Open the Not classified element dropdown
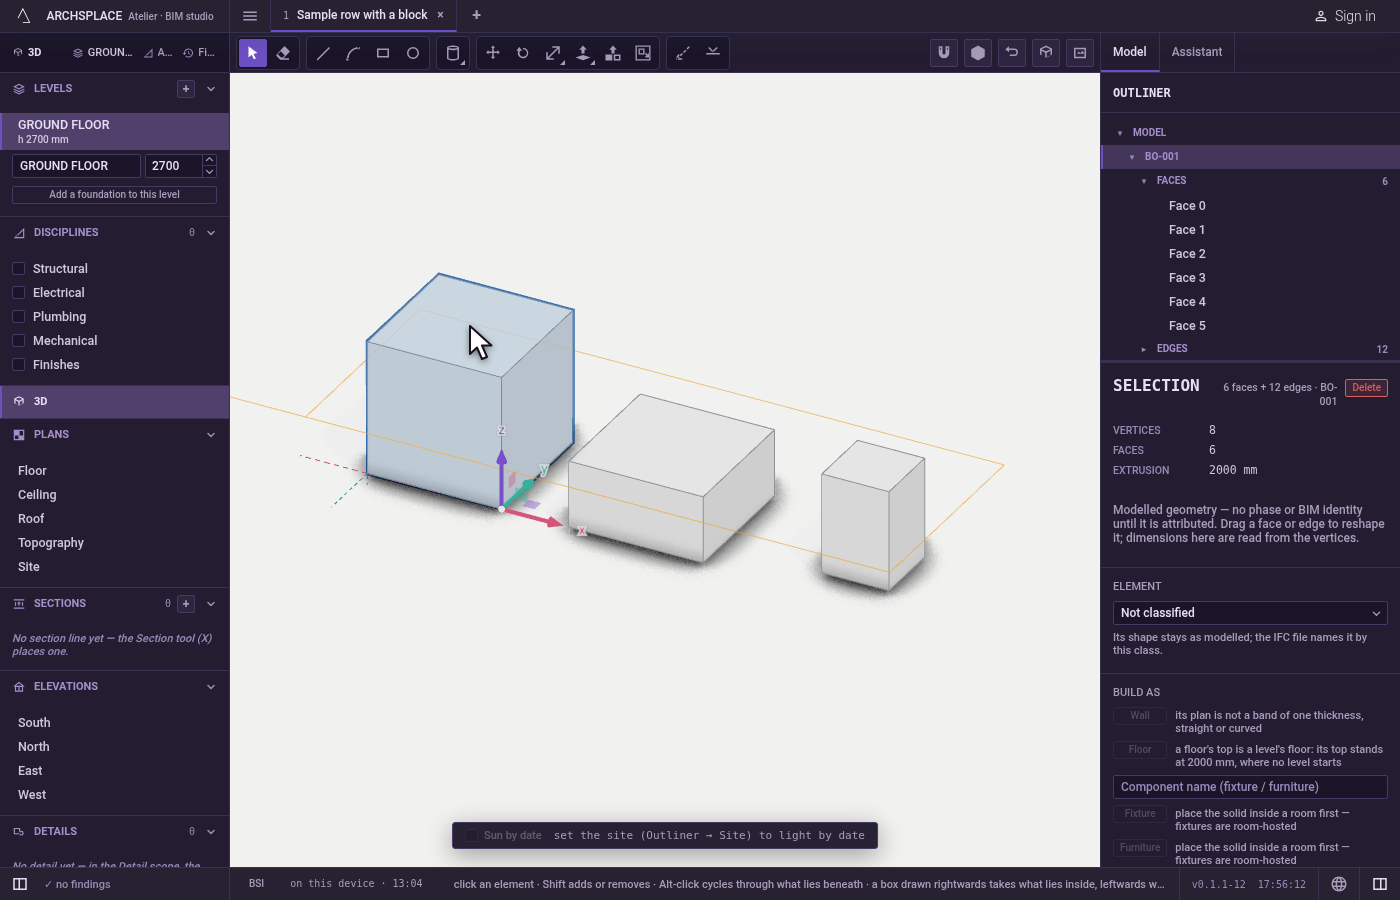1400x900 pixels. tap(1250, 613)
